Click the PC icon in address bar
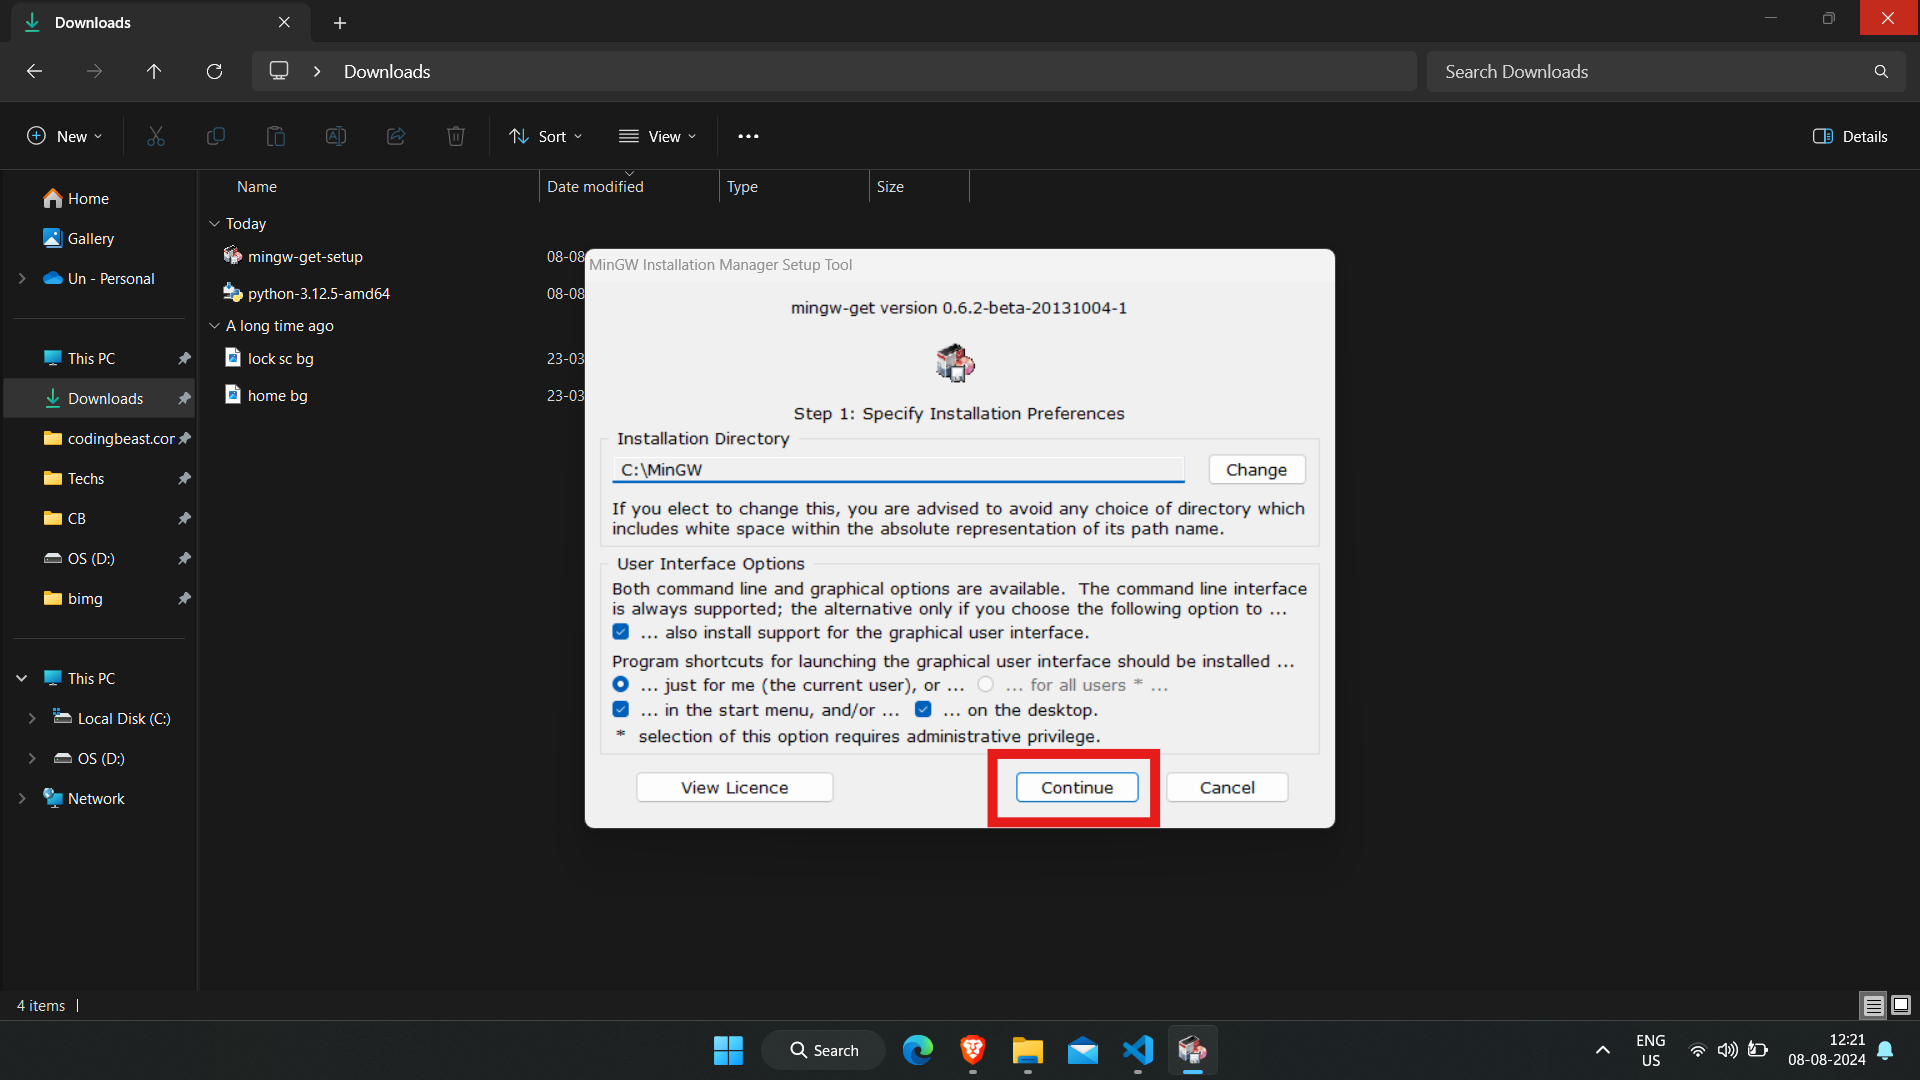1920x1080 pixels. 279,71
